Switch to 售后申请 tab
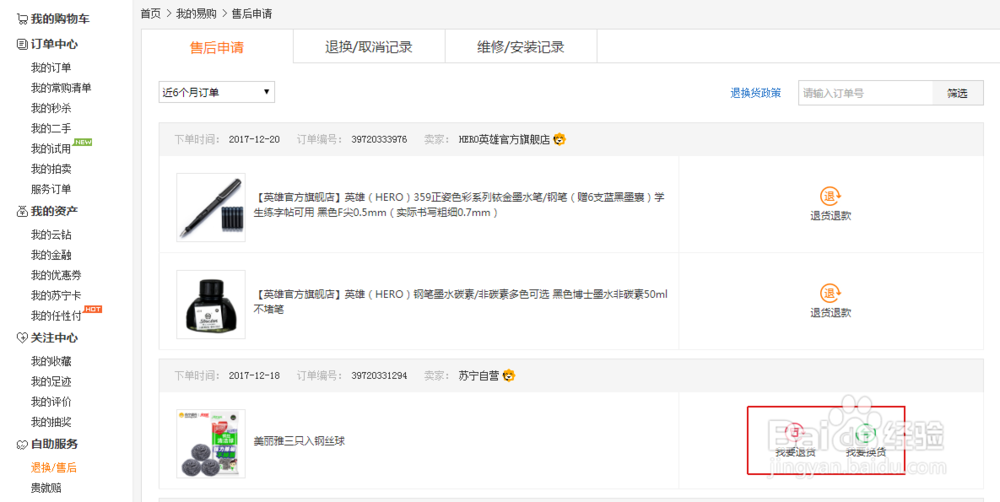 click(x=217, y=47)
